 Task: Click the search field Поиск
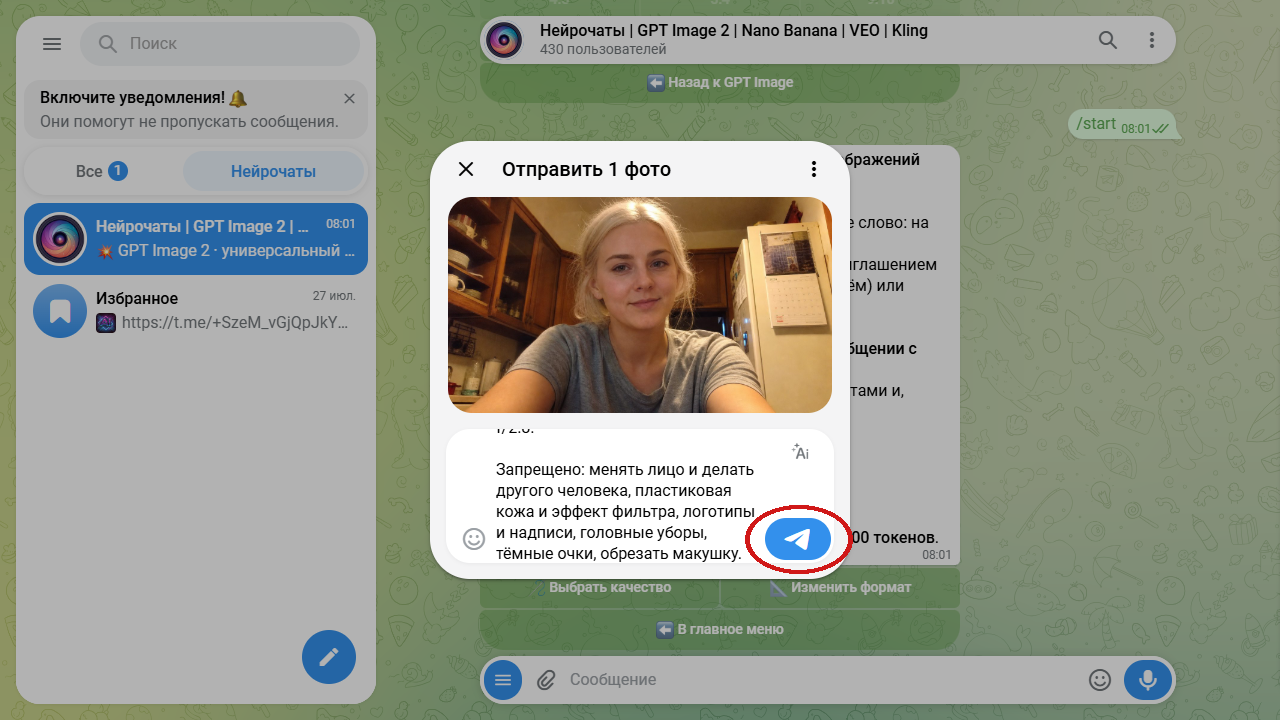coord(220,44)
